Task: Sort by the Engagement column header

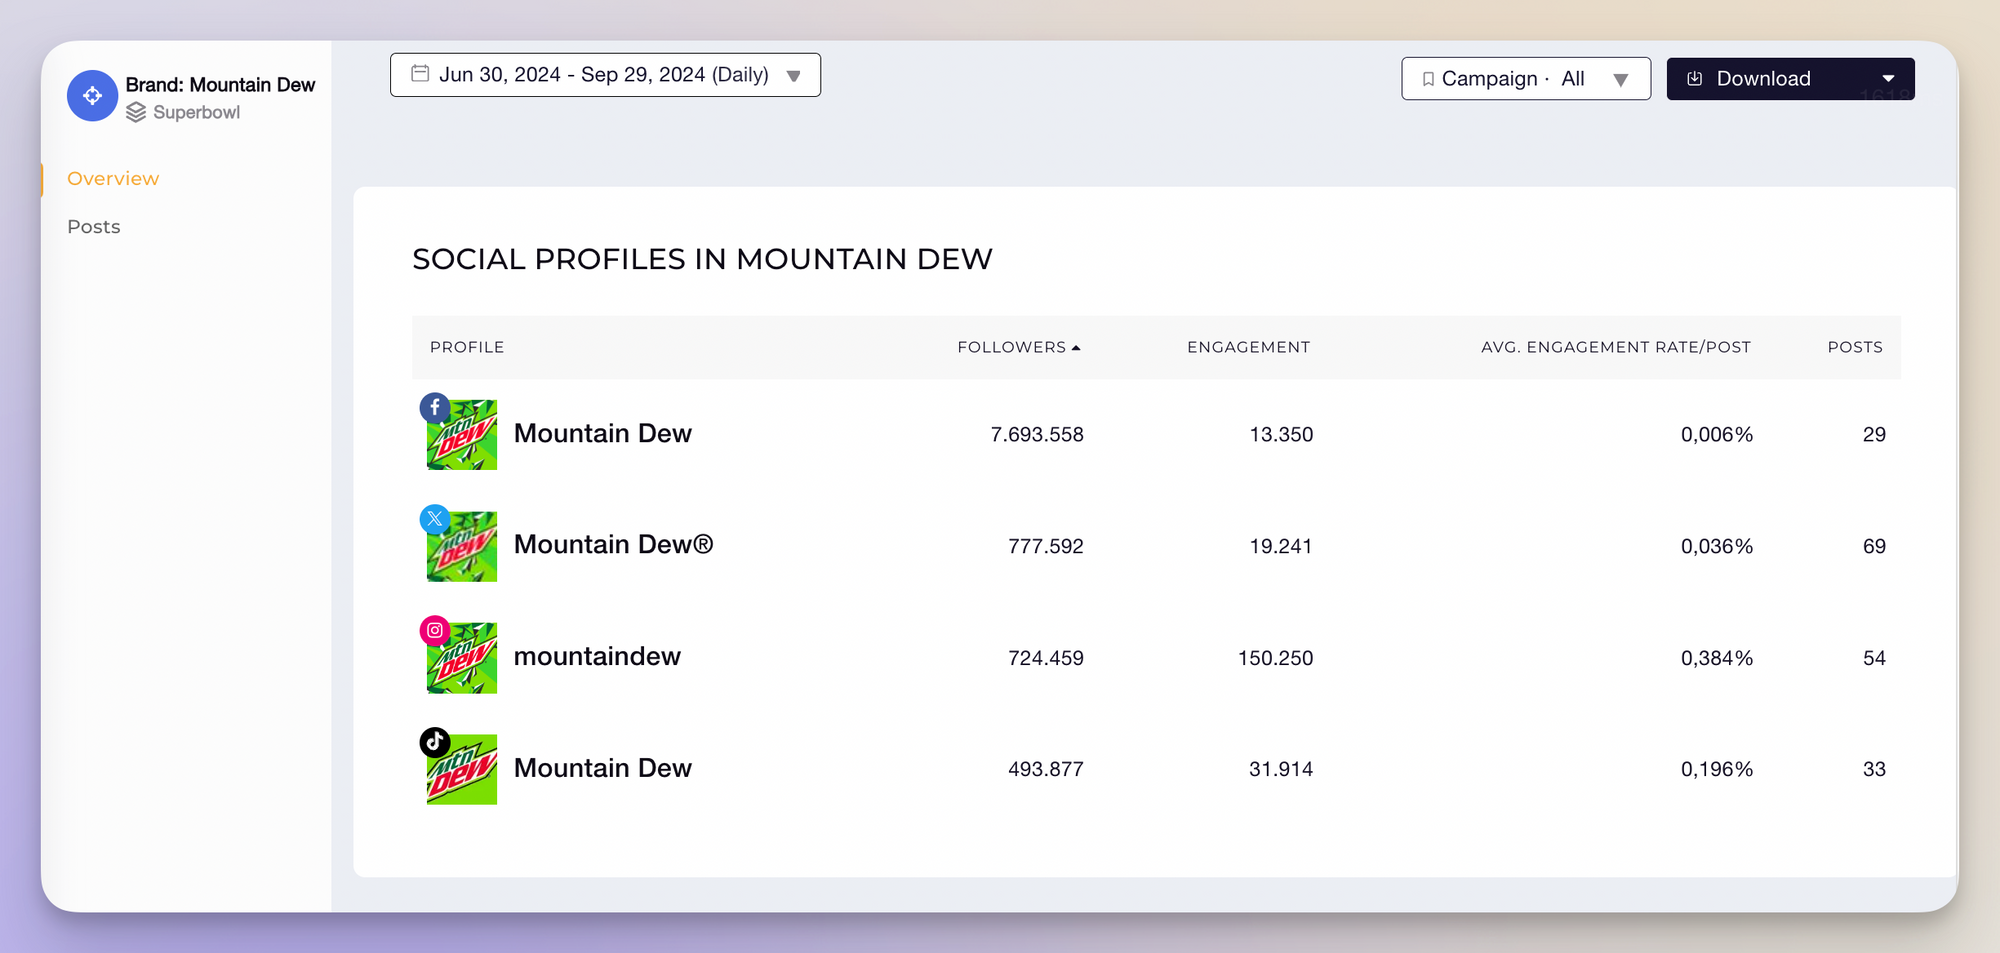Action: 1248,347
